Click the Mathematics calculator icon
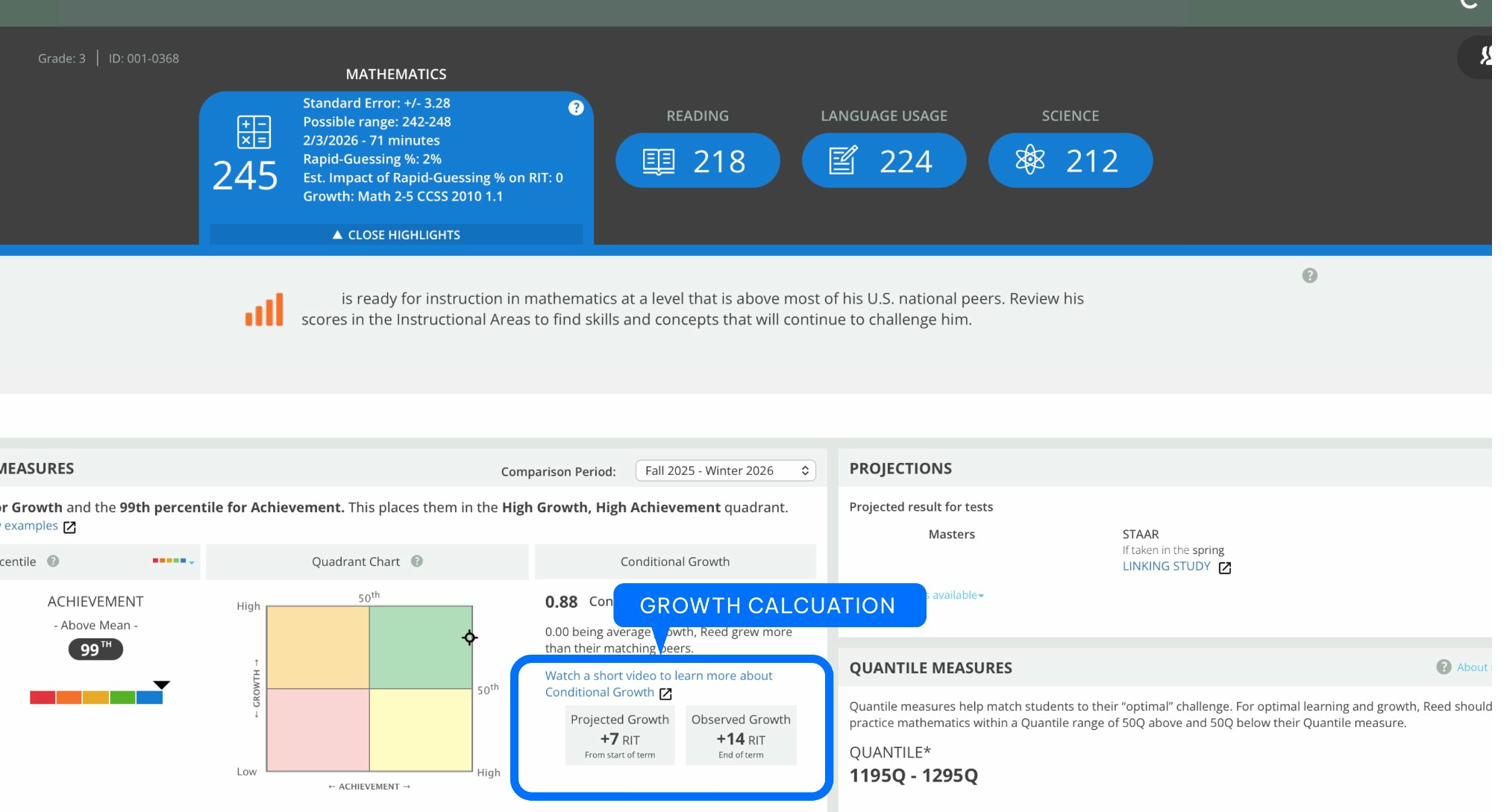Image resolution: width=1512 pixels, height=812 pixels. click(x=254, y=132)
